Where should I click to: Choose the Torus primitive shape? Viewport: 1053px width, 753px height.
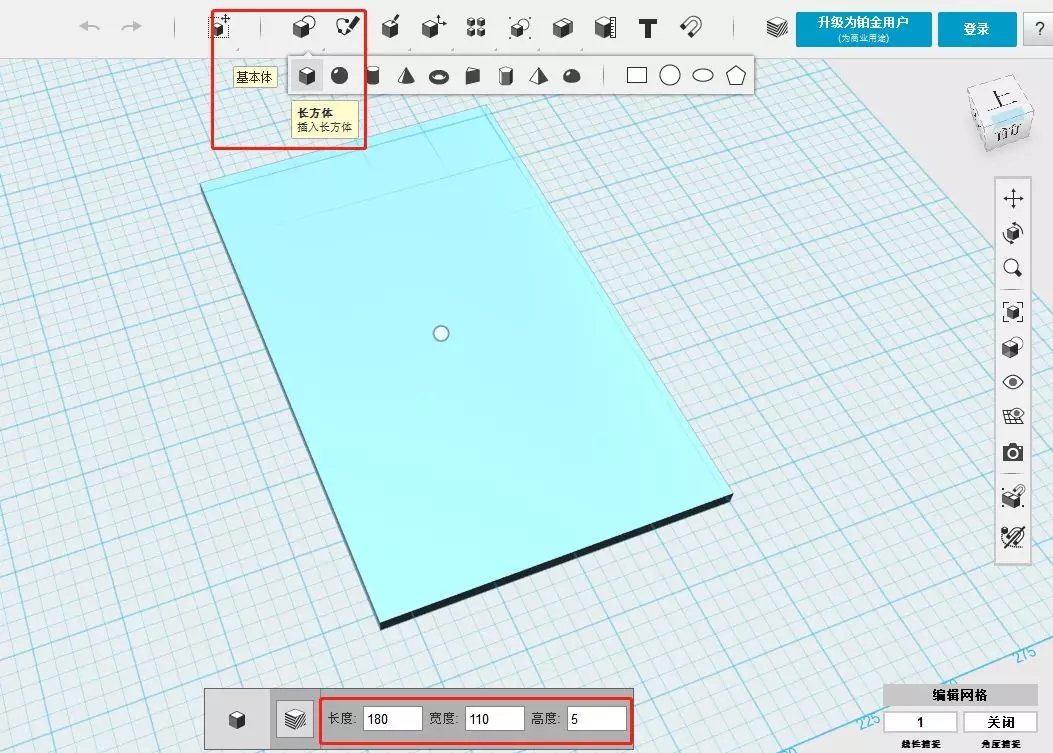[438, 76]
